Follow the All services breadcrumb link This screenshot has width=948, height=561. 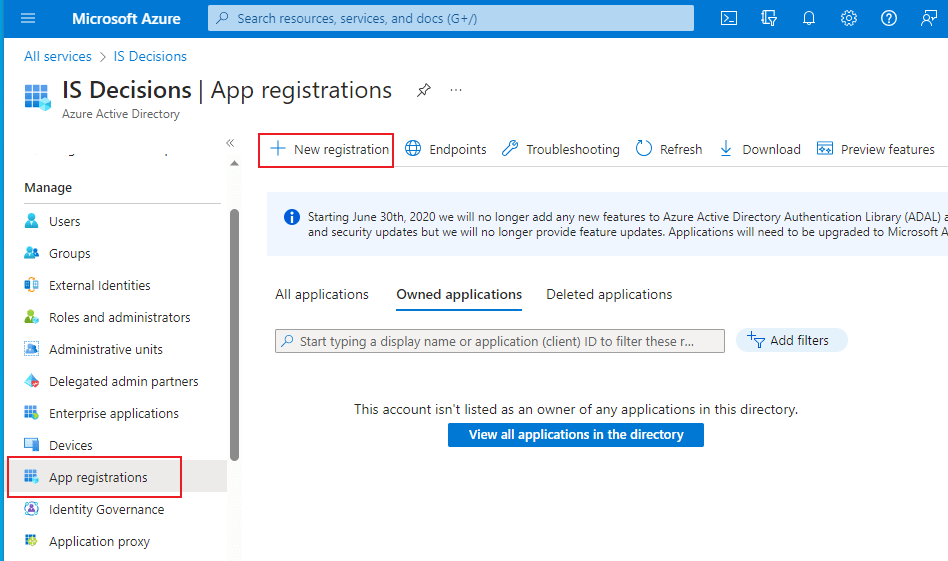[58, 57]
